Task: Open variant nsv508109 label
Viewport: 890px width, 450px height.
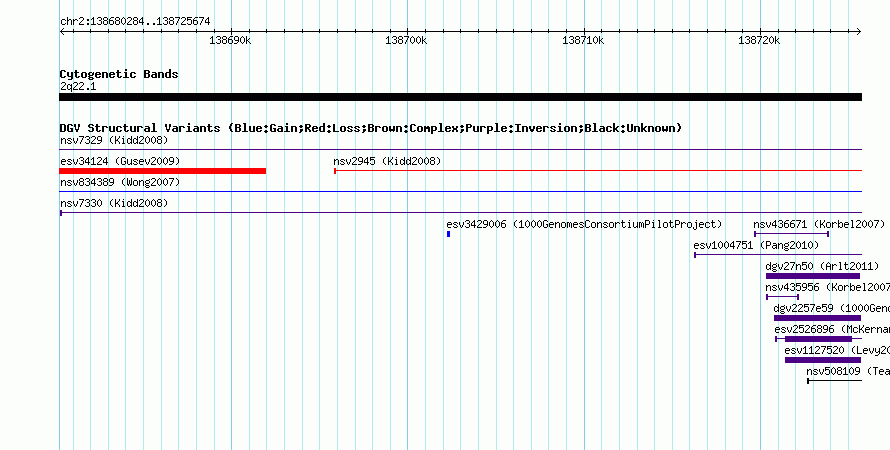Action: pos(847,371)
